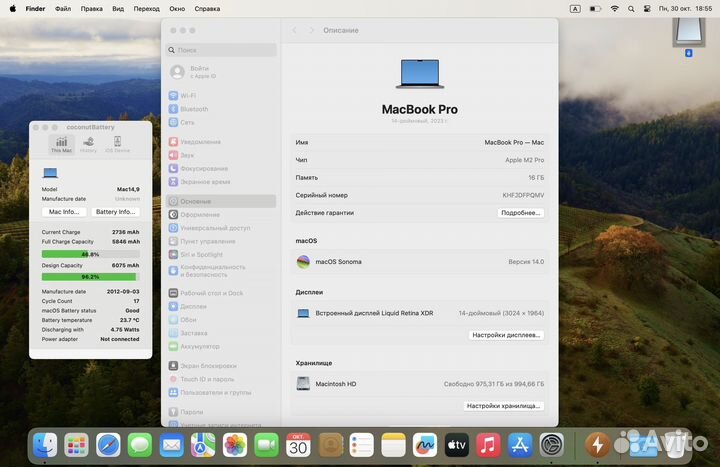Open Правка menu in menu bar
720x467 pixels.
pyautogui.click(x=91, y=9)
